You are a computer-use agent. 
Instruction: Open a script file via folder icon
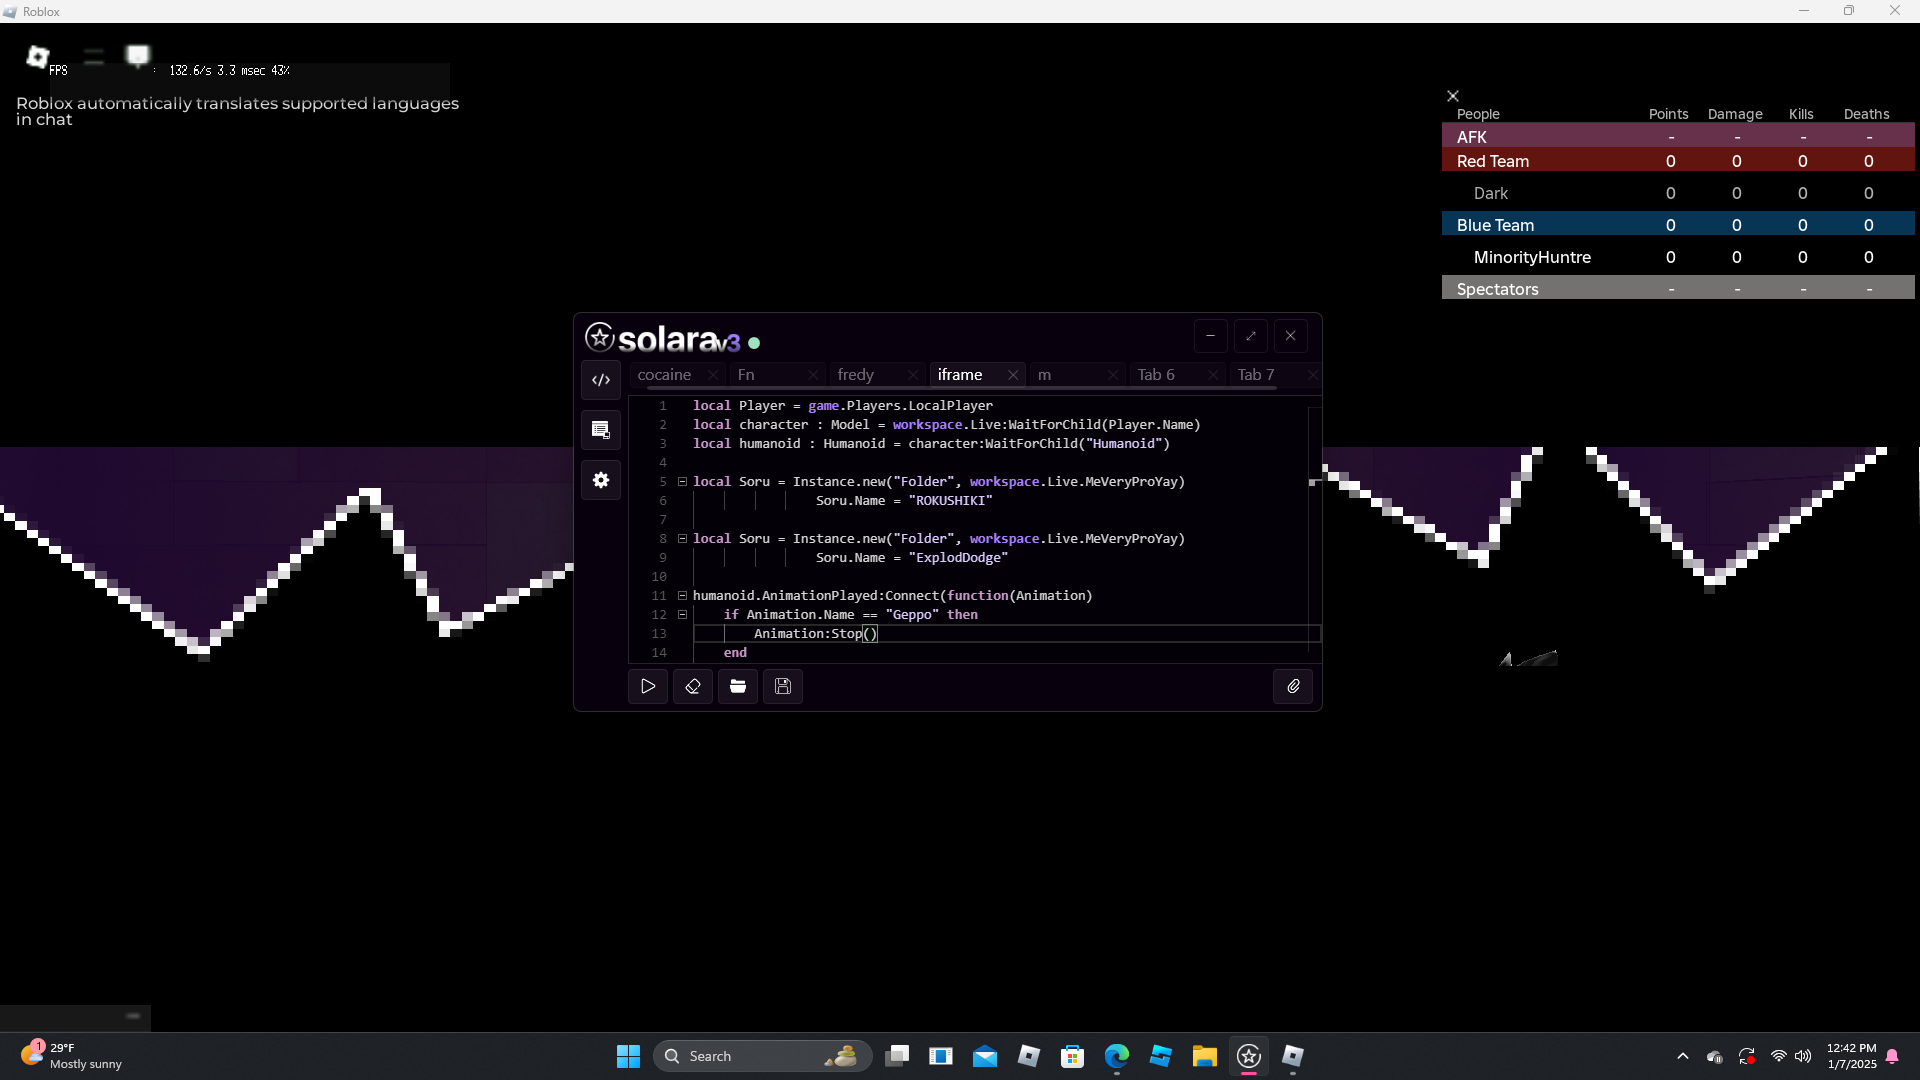click(x=738, y=686)
